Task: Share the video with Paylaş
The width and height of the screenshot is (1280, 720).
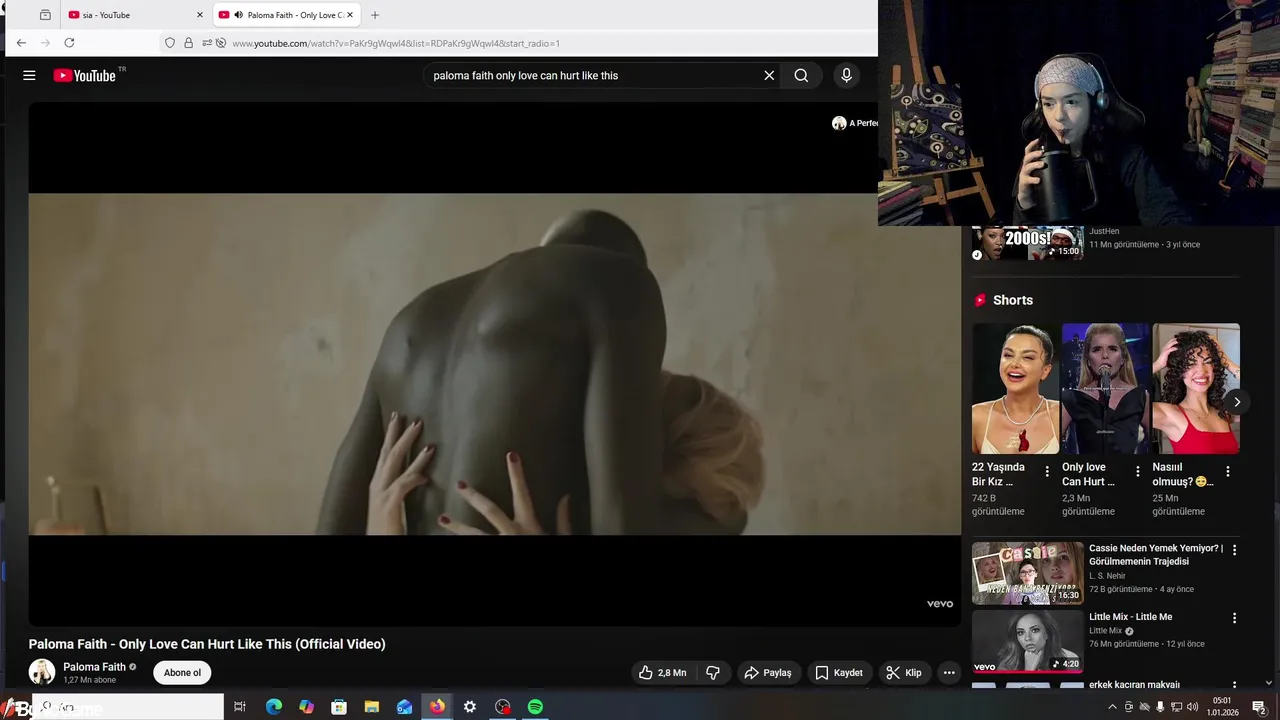Action: pyautogui.click(x=768, y=673)
